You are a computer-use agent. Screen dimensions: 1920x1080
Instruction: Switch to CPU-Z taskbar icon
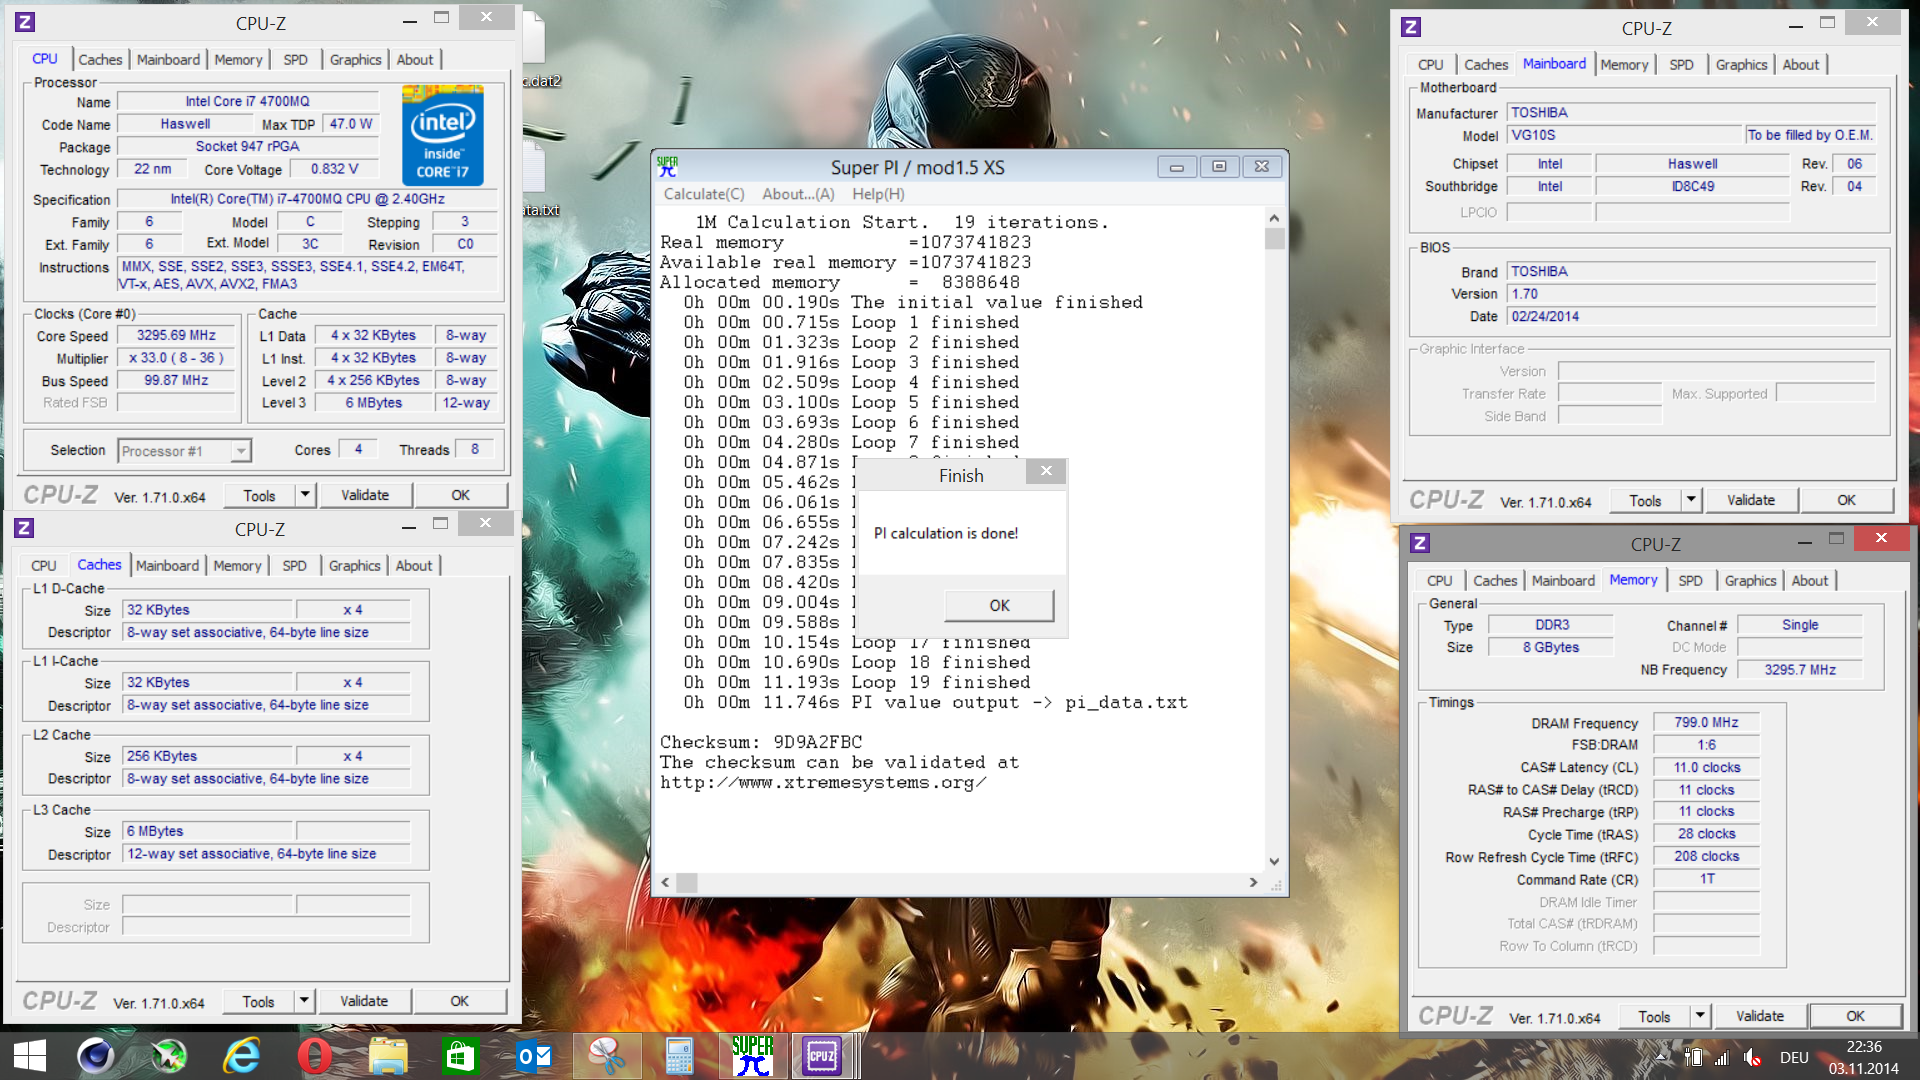[x=822, y=1056]
